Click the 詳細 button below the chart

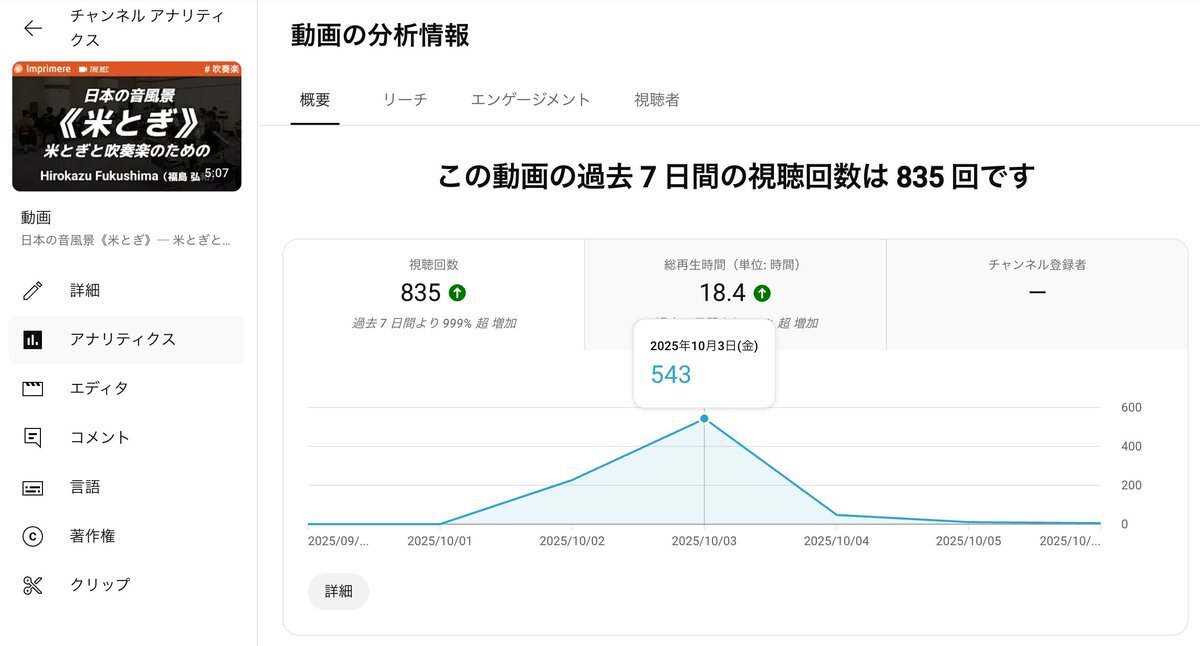[339, 591]
